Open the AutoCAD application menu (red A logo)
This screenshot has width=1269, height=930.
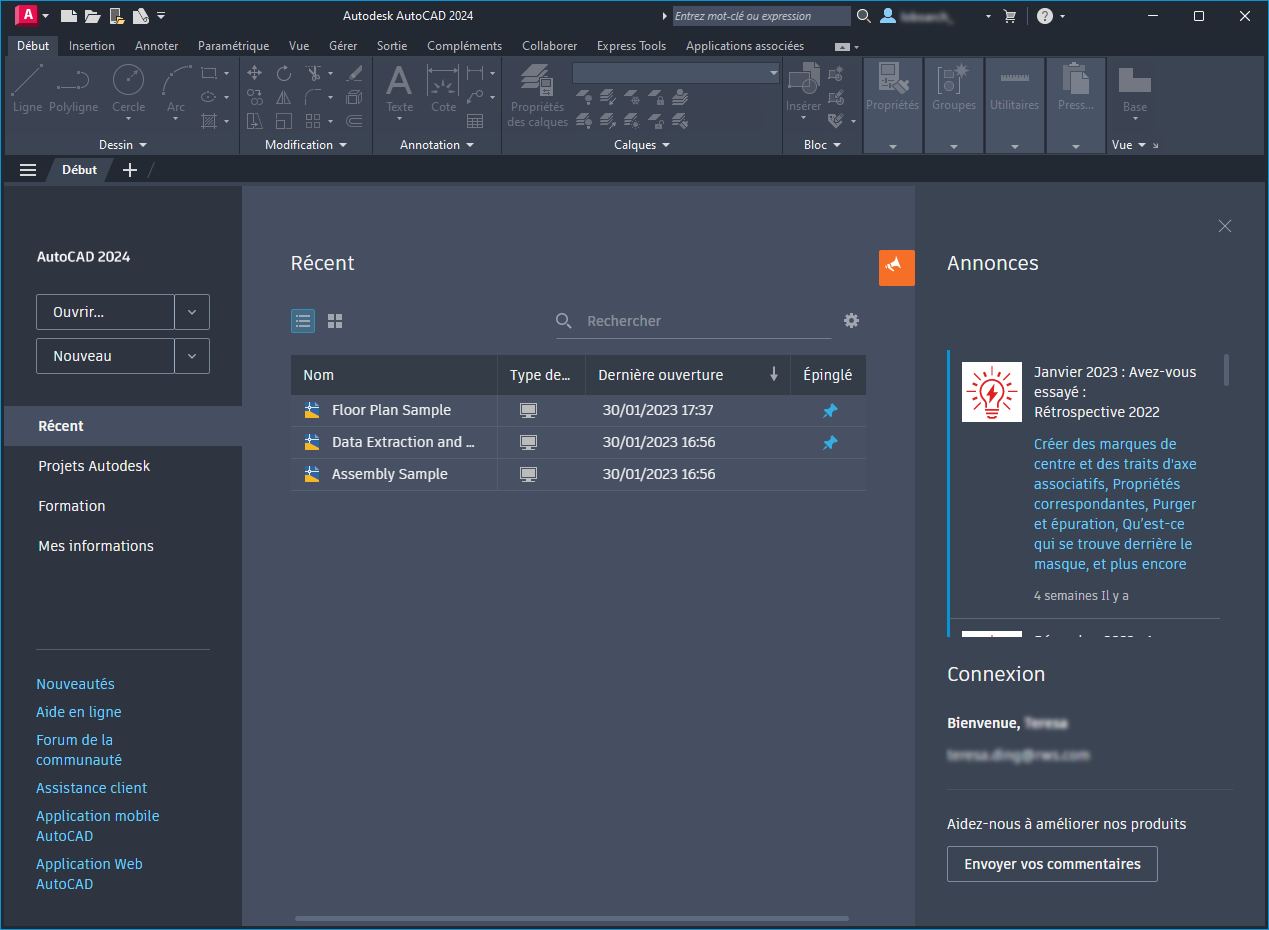(27, 15)
